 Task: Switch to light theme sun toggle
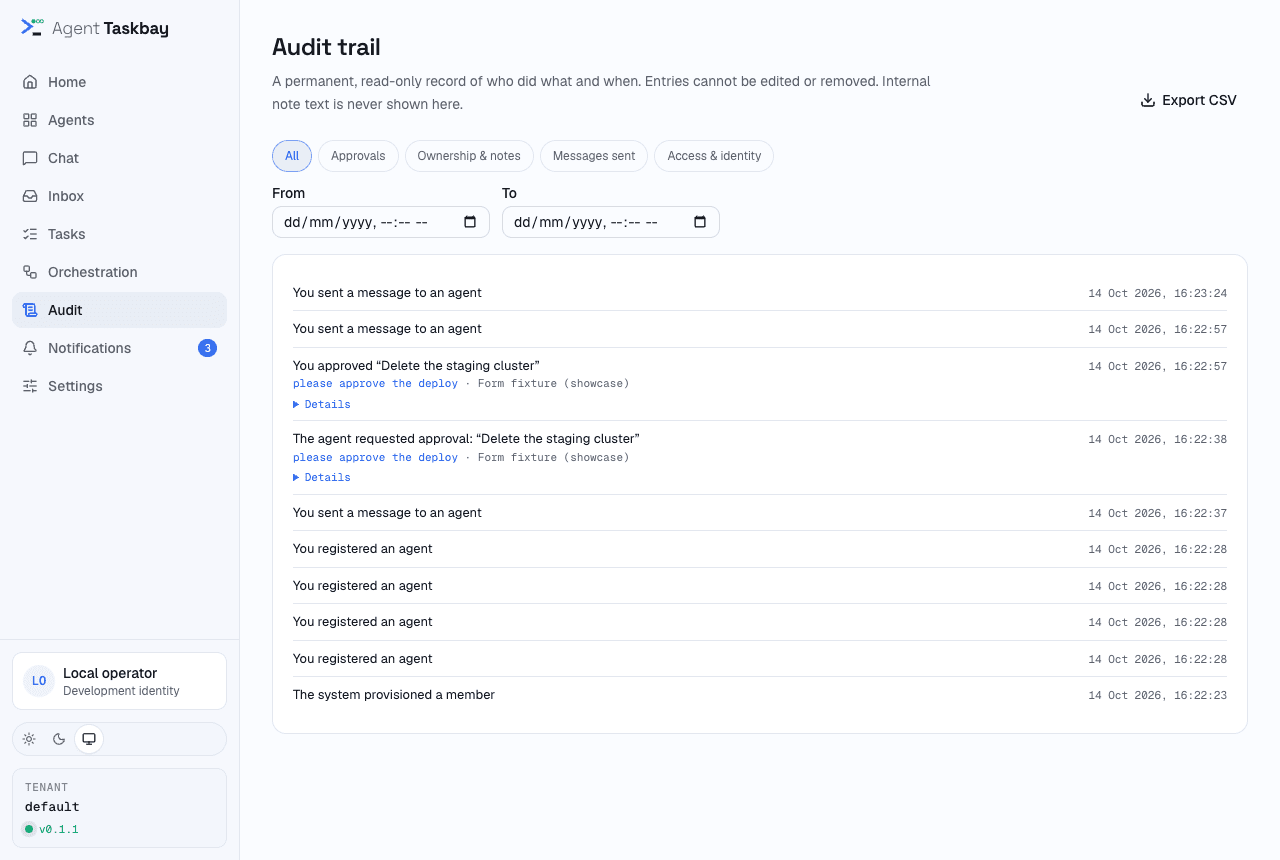(x=29, y=739)
